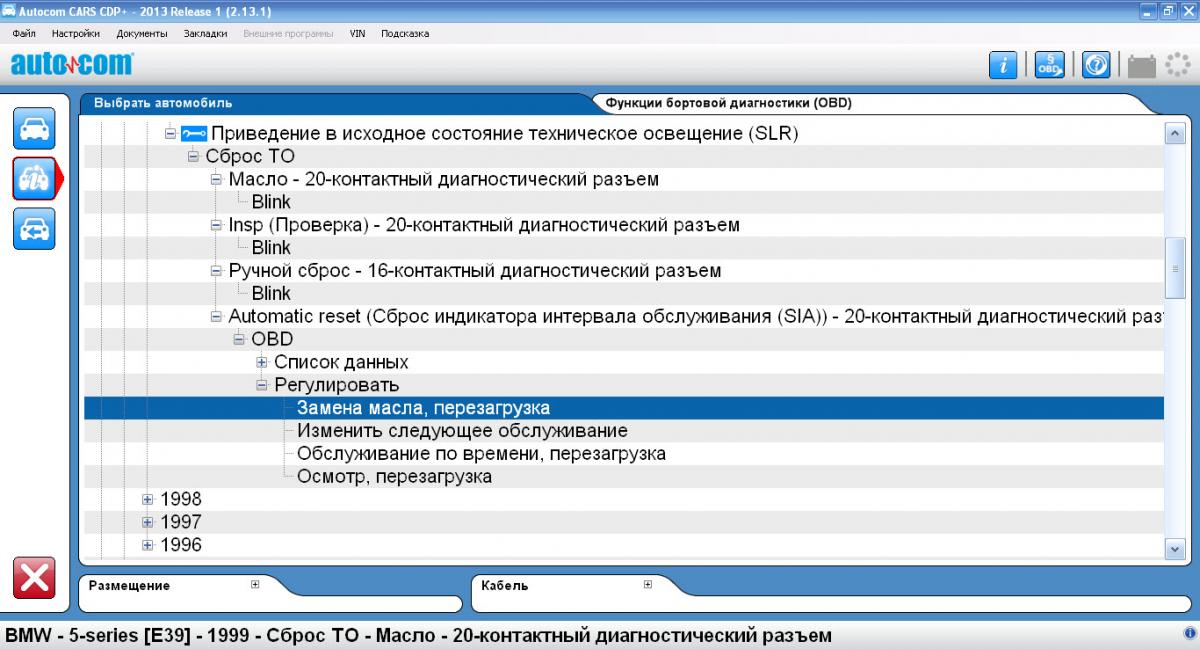Collapse the OBD tree node
The image size is (1200, 649).
(239, 339)
